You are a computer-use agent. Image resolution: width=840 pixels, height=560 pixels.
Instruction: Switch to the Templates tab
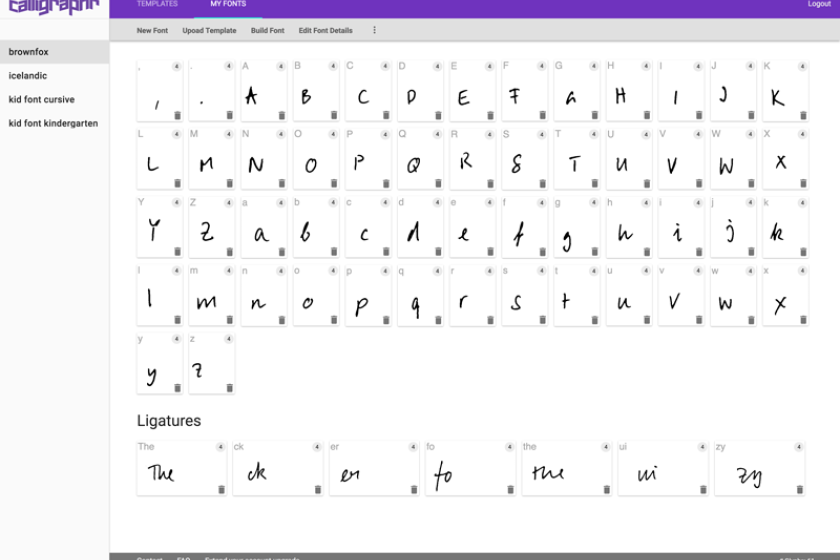(x=157, y=4)
